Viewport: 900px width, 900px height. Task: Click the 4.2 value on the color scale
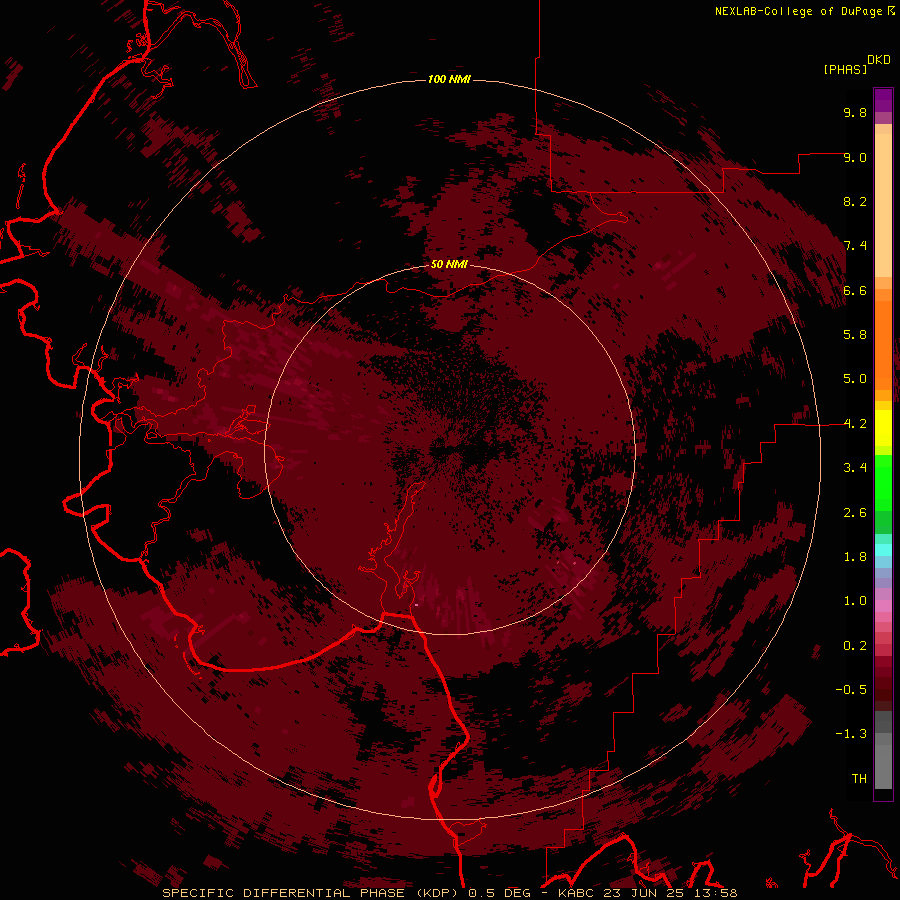coord(855,424)
